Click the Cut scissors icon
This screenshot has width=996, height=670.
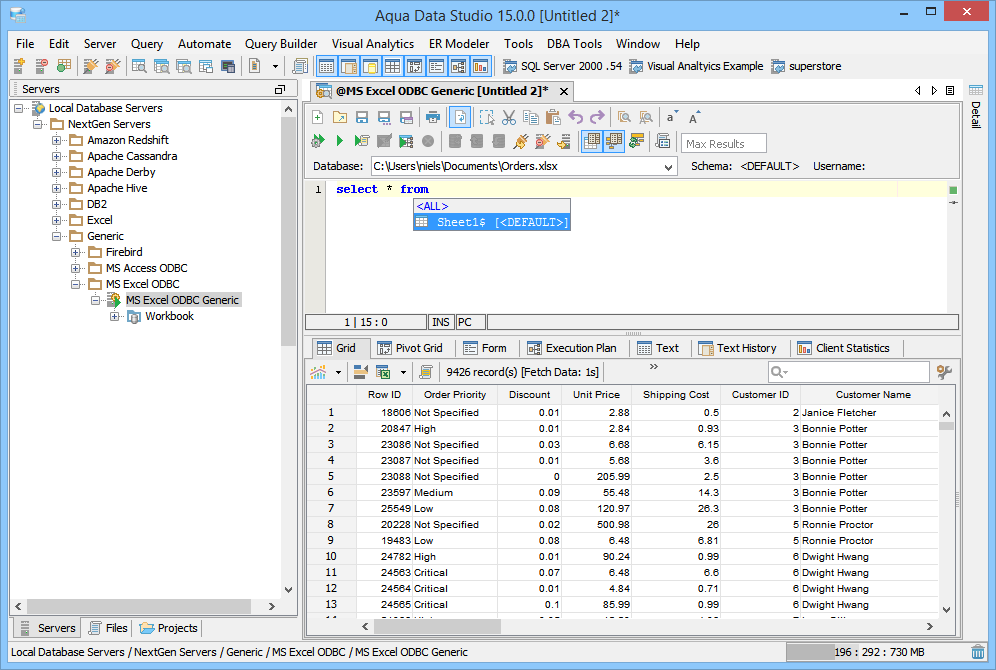tap(509, 117)
